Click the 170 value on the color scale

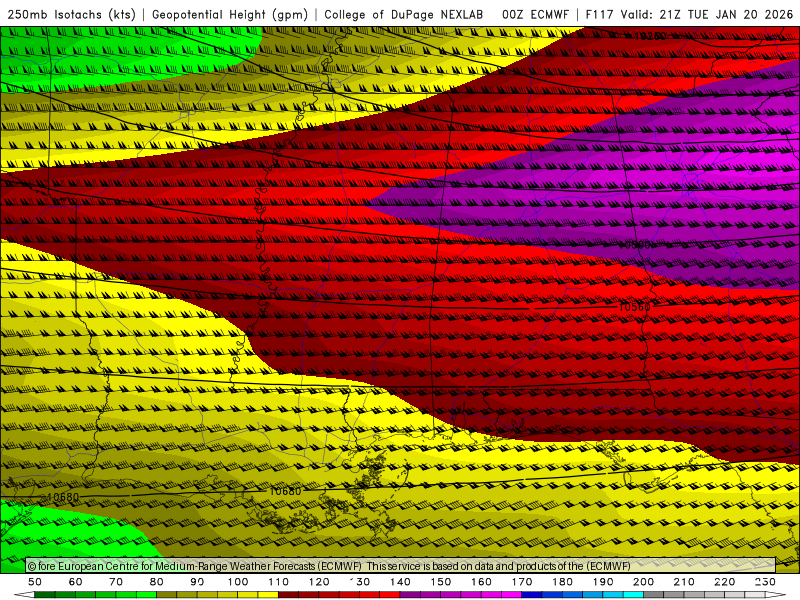click(522, 582)
